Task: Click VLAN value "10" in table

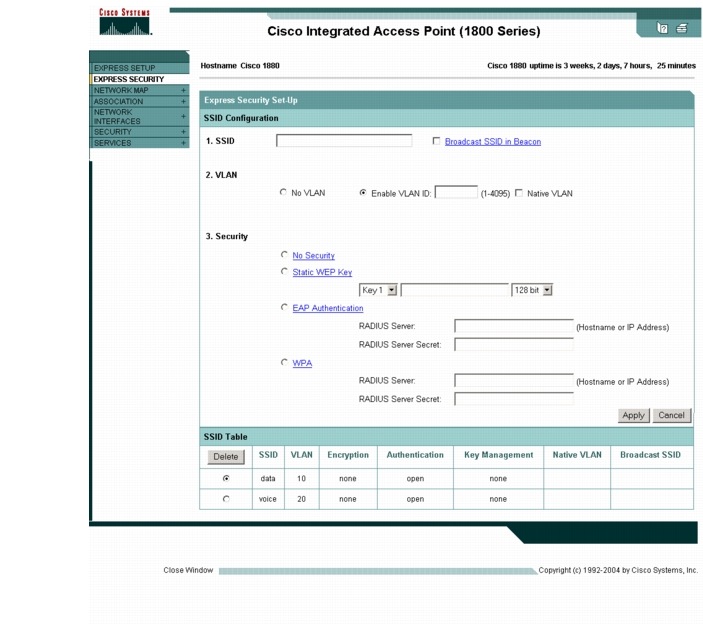Action: (x=301, y=479)
